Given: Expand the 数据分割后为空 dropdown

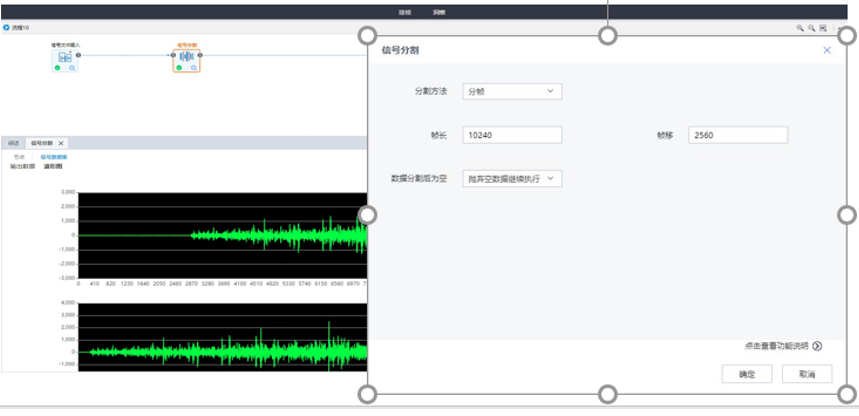Looking at the screenshot, I should [x=512, y=179].
